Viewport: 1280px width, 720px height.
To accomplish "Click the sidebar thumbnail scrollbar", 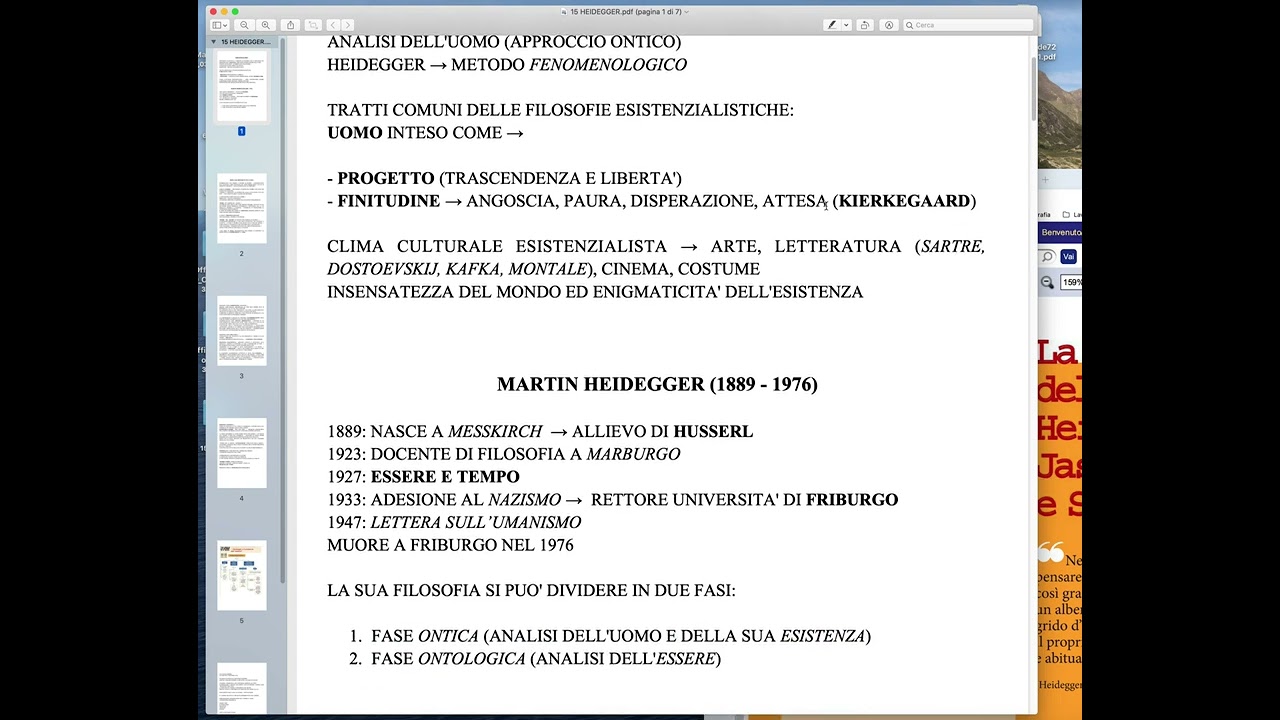I will click(283, 310).
